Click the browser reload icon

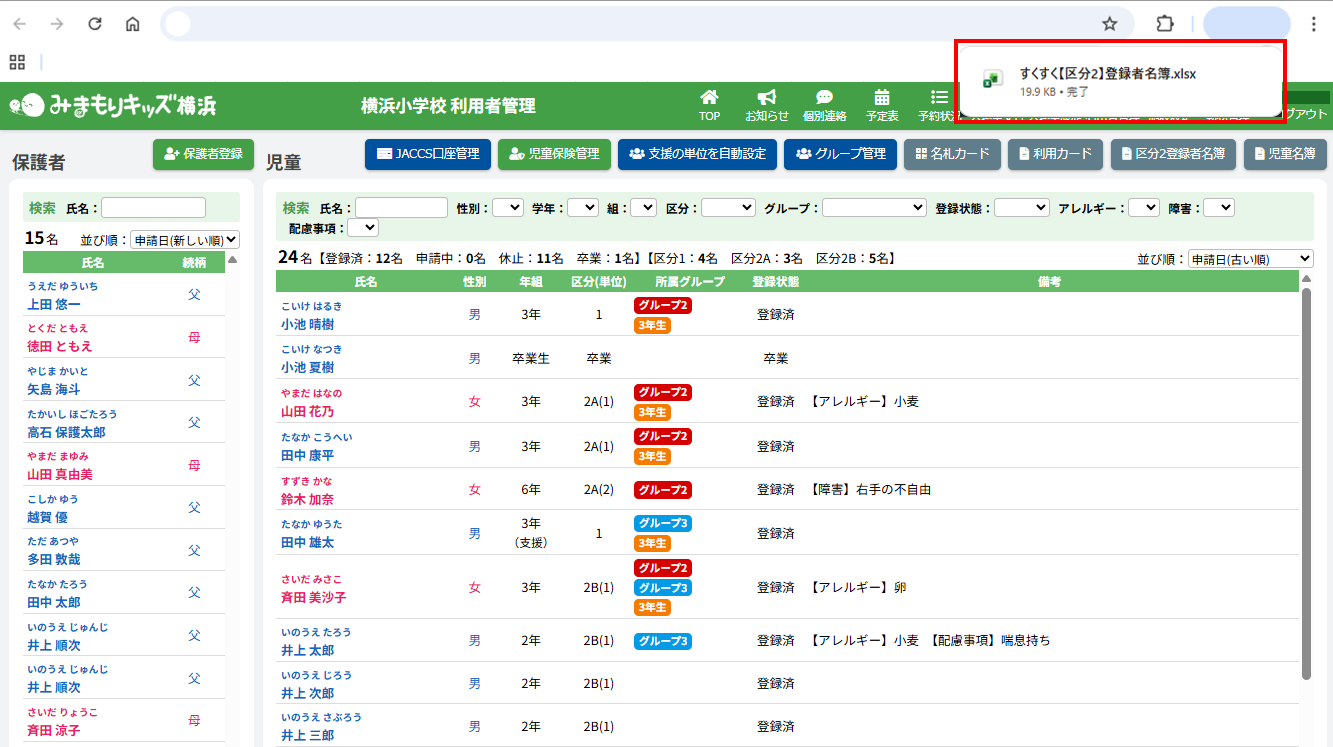click(95, 24)
